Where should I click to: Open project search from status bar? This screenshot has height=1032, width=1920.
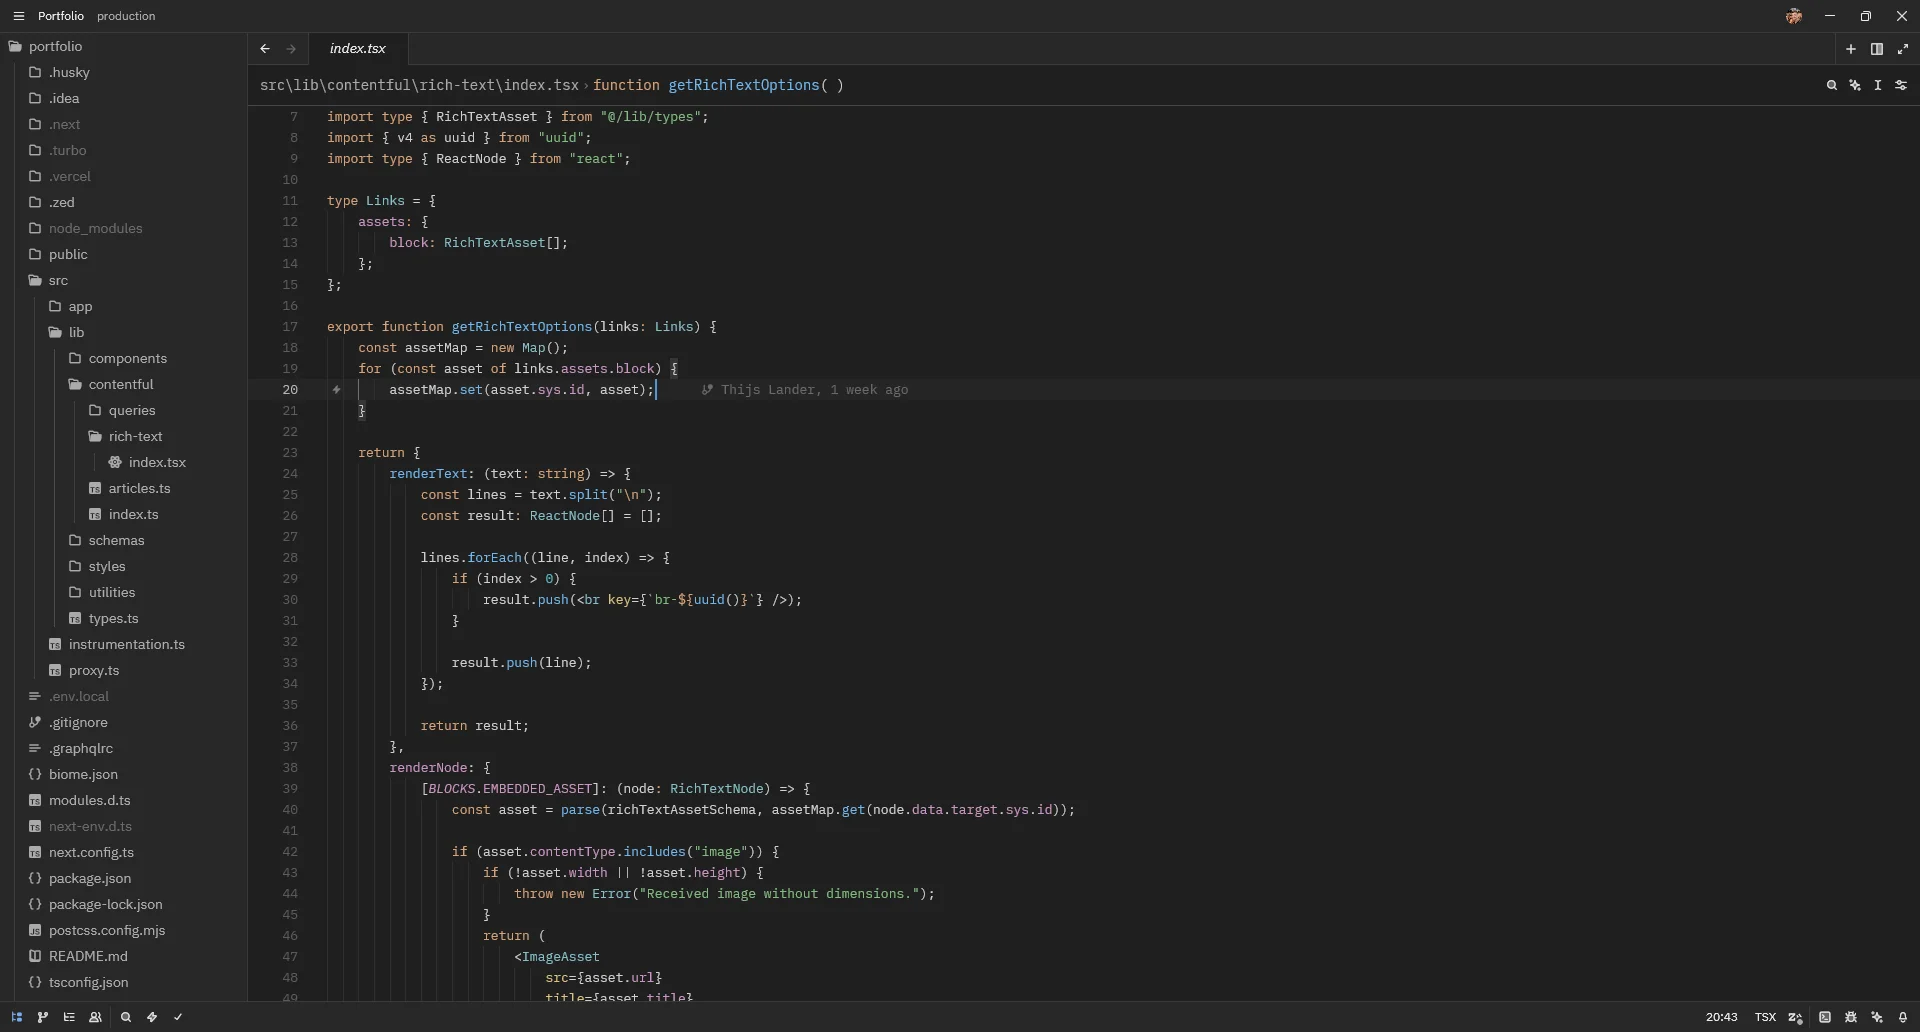(126, 1017)
